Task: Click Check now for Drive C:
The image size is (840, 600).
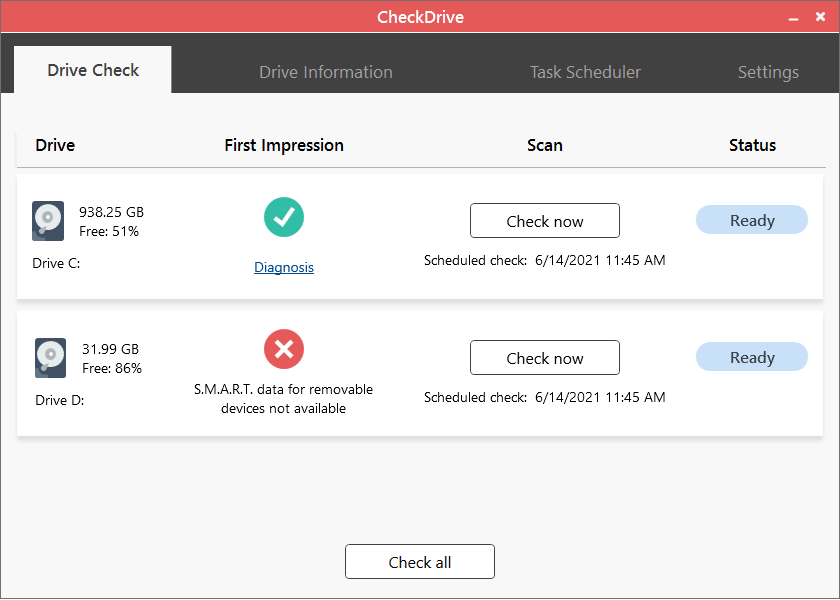Action: coord(545,221)
